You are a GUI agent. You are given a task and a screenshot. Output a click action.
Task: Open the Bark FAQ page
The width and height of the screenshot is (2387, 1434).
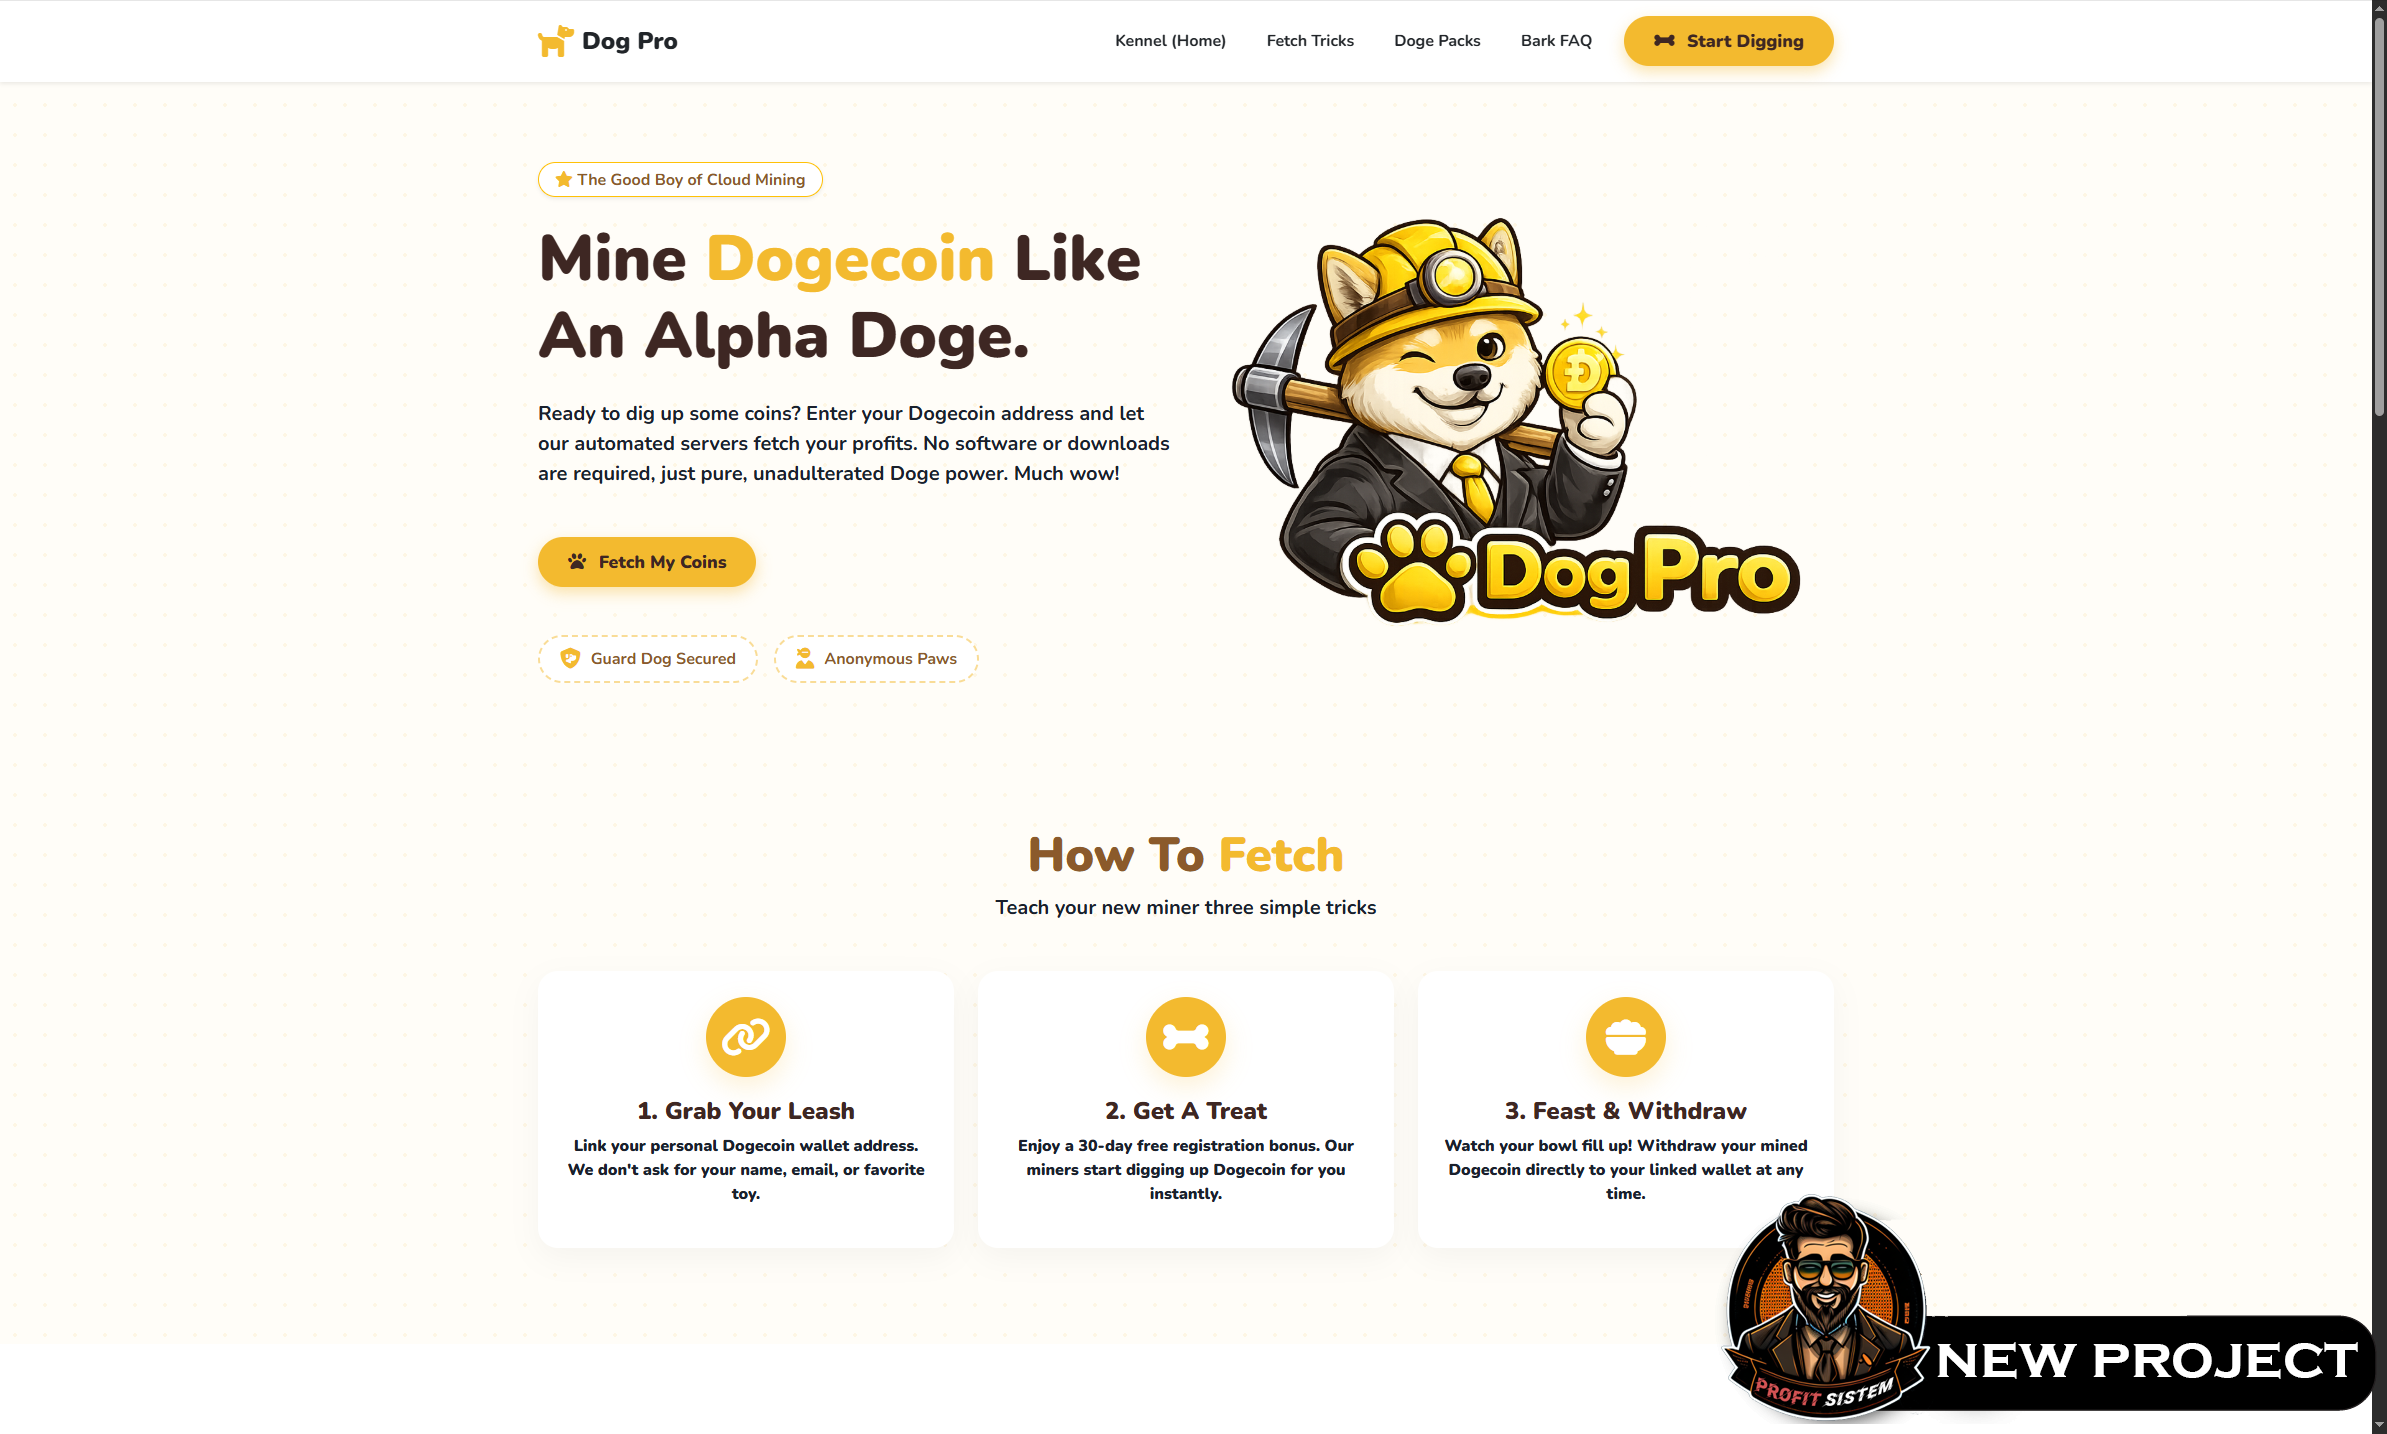pyautogui.click(x=1556, y=41)
